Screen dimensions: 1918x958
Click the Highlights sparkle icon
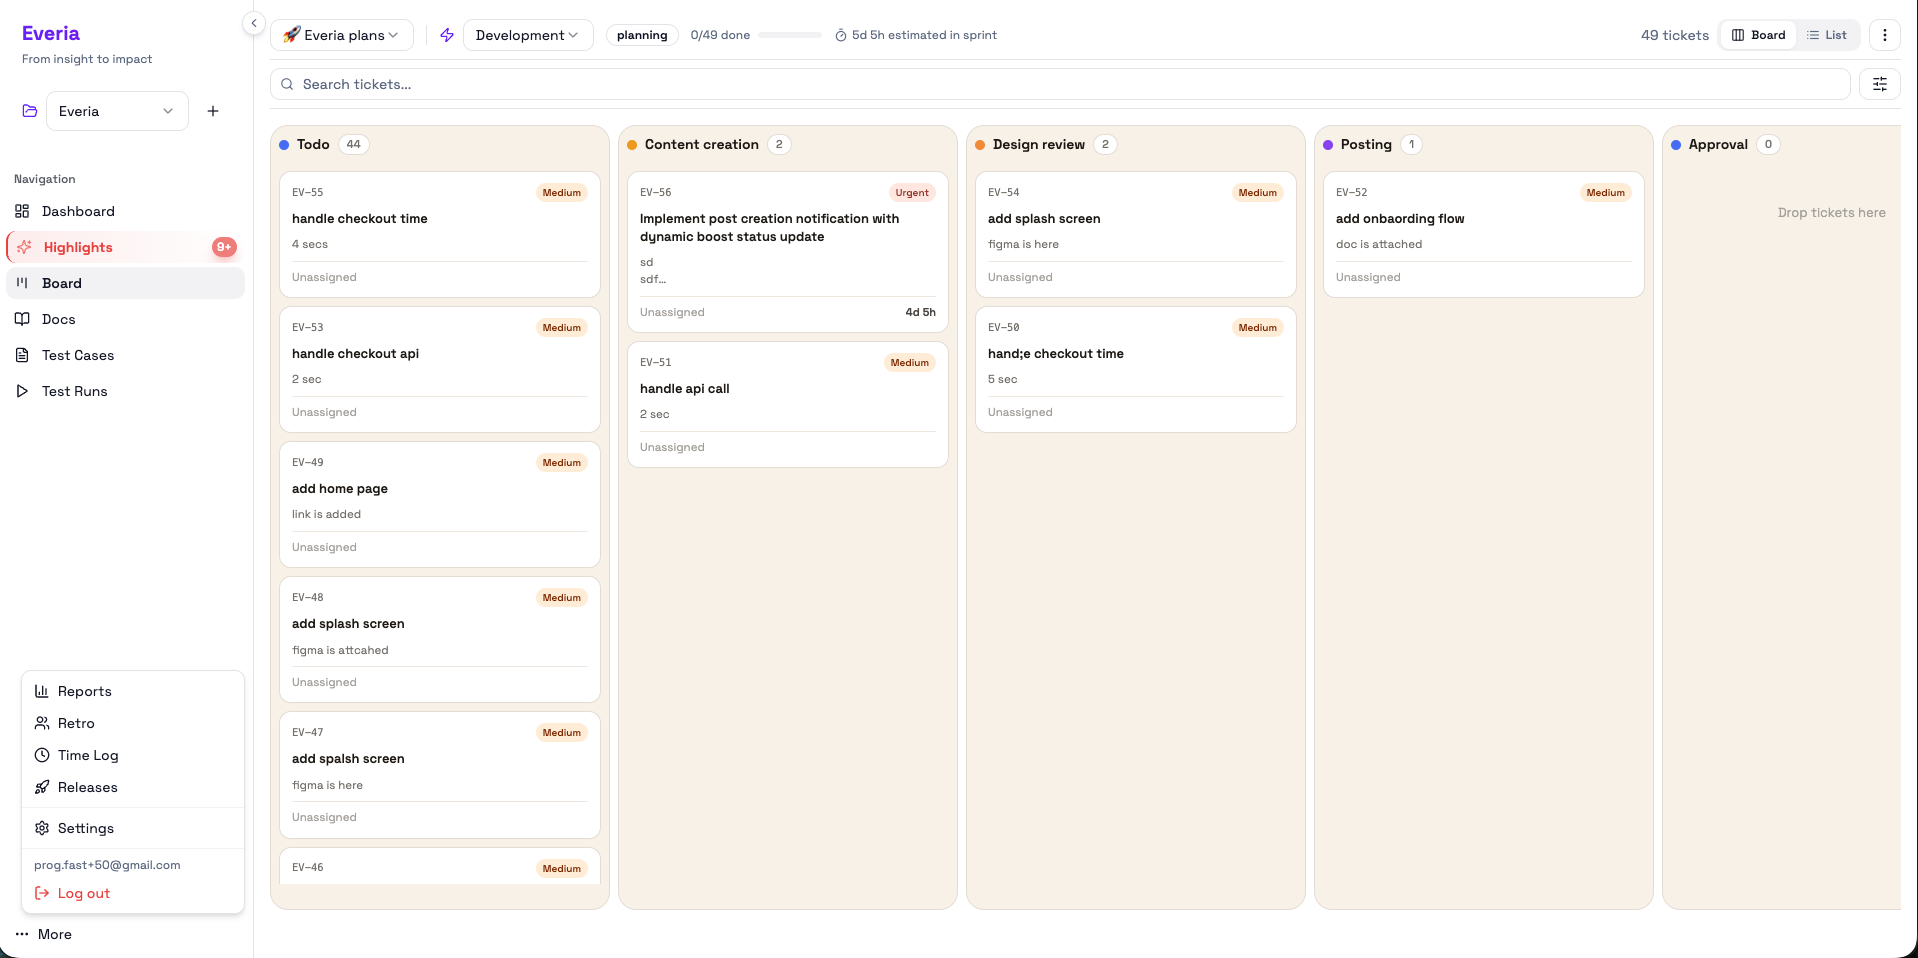[x=24, y=247]
